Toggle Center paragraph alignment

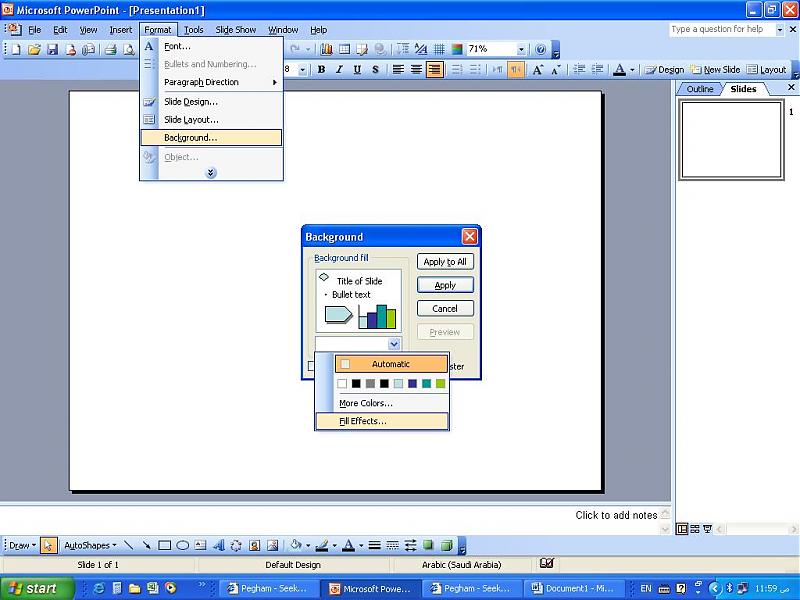416,69
